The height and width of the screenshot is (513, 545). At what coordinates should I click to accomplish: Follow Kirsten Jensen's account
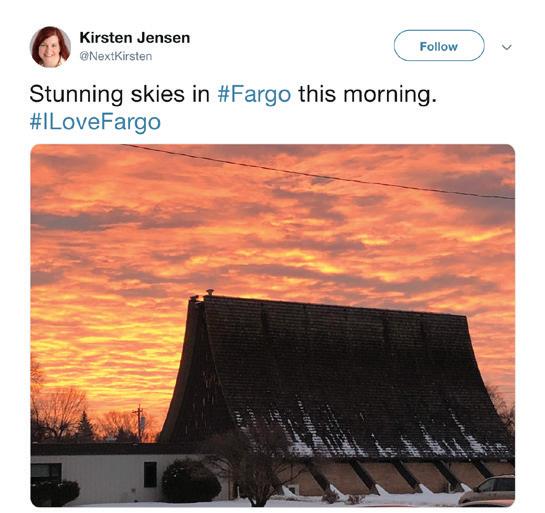point(439,46)
